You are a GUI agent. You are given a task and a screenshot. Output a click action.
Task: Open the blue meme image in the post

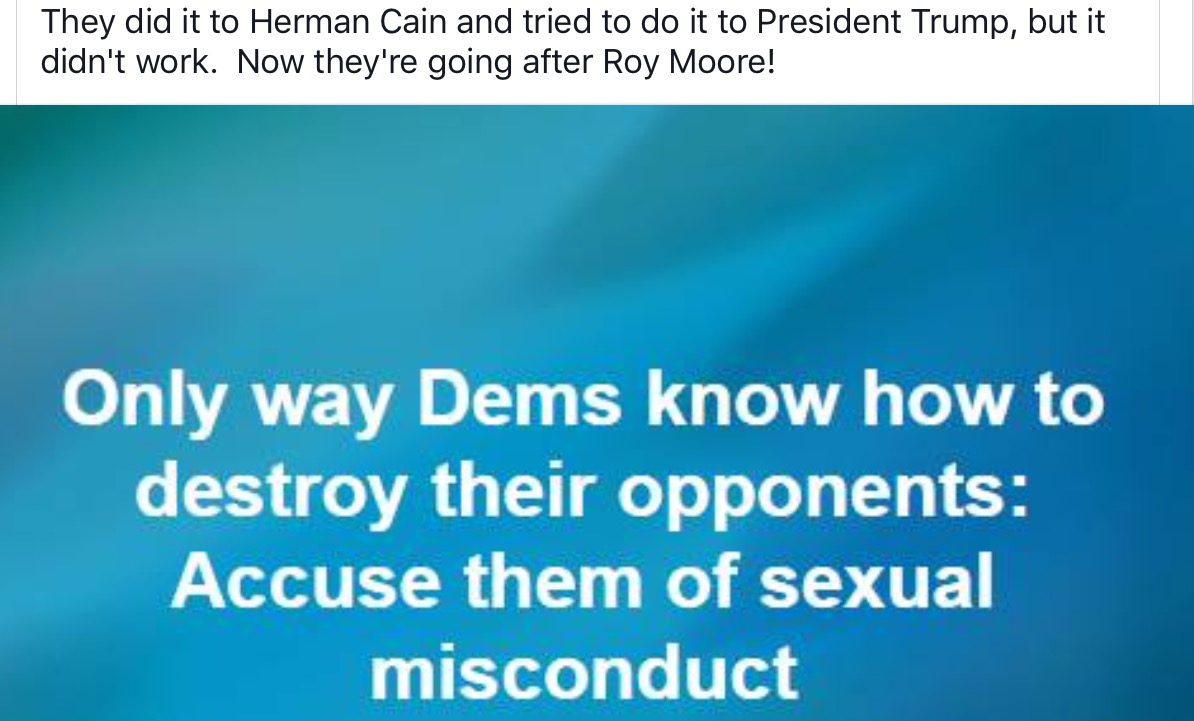597,413
